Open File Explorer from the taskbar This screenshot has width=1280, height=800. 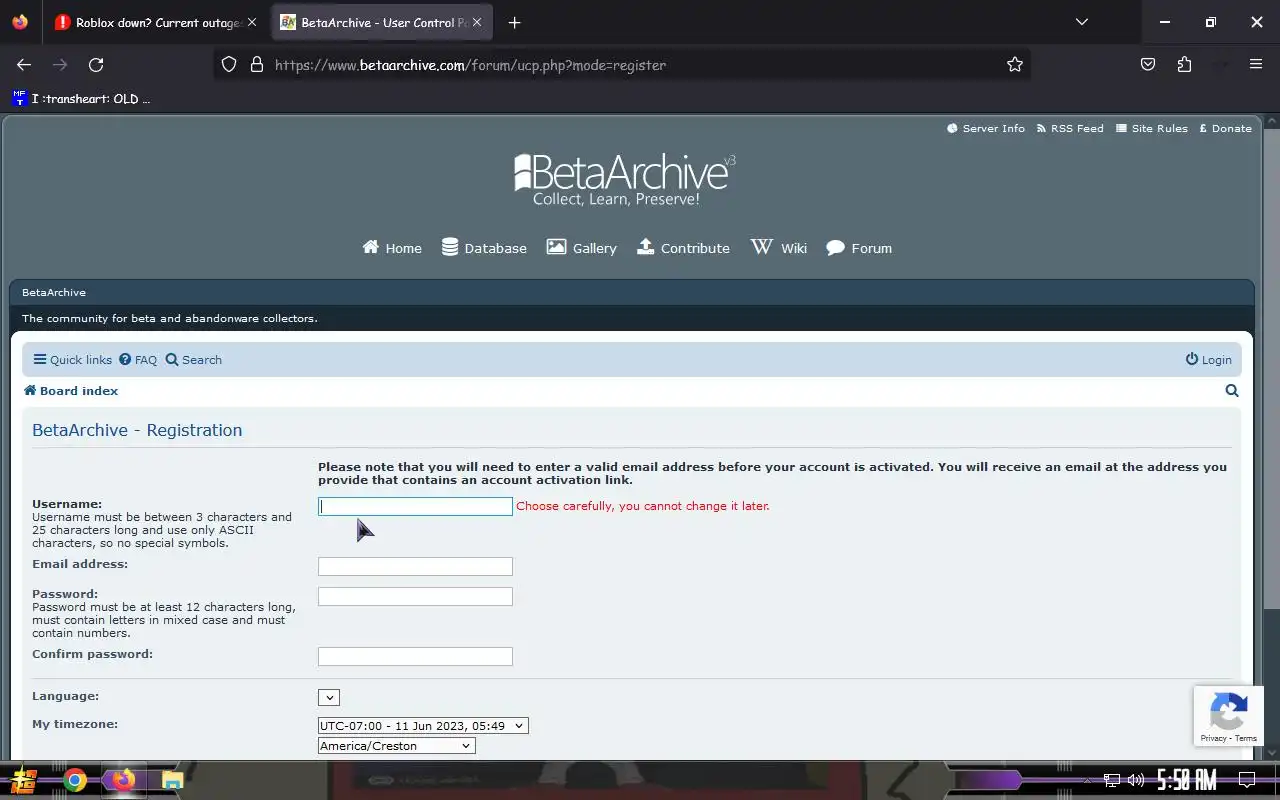tap(172, 780)
